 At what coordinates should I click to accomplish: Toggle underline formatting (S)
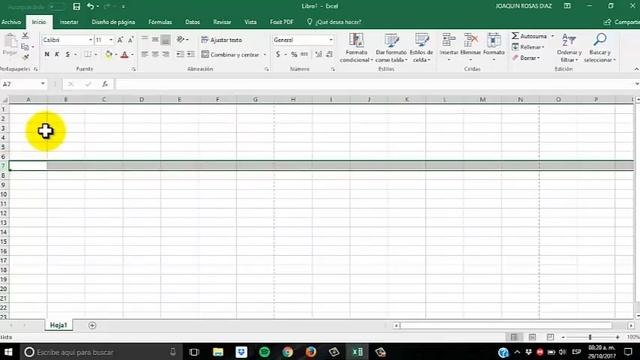pyautogui.click(x=68, y=54)
